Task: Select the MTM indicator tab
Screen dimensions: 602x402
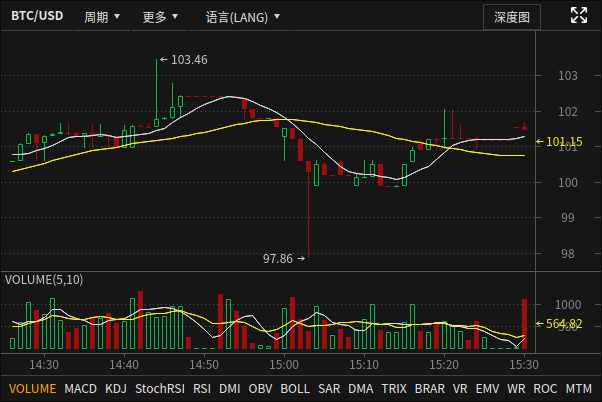Action: (579, 389)
